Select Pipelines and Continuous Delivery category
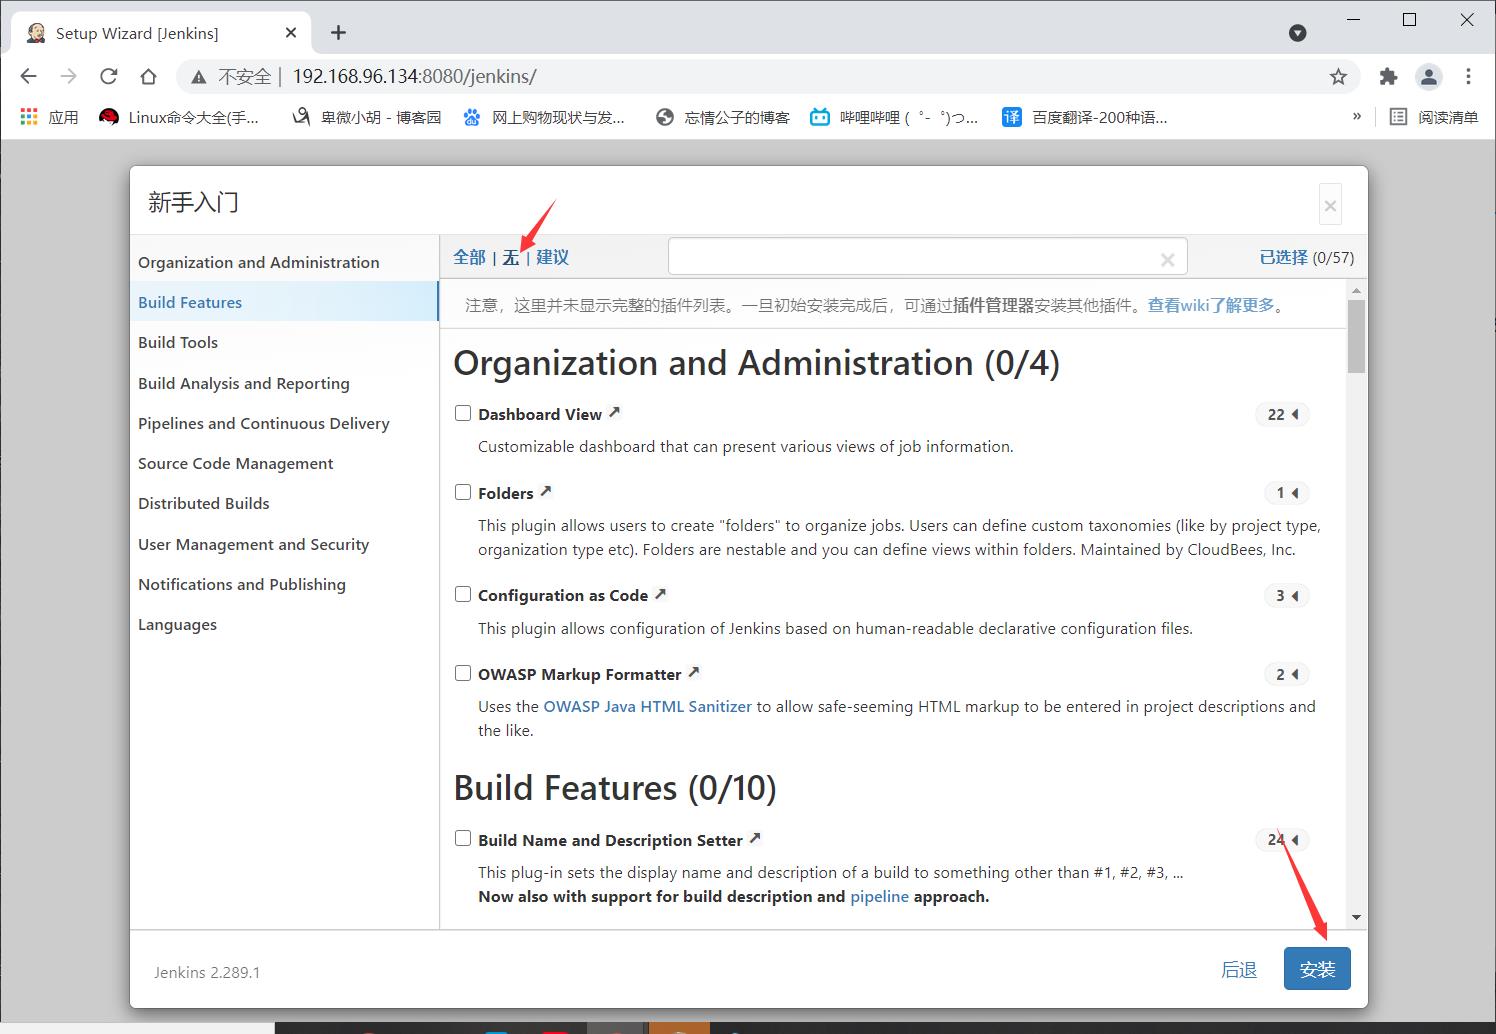The width and height of the screenshot is (1496, 1034). click(284, 423)
